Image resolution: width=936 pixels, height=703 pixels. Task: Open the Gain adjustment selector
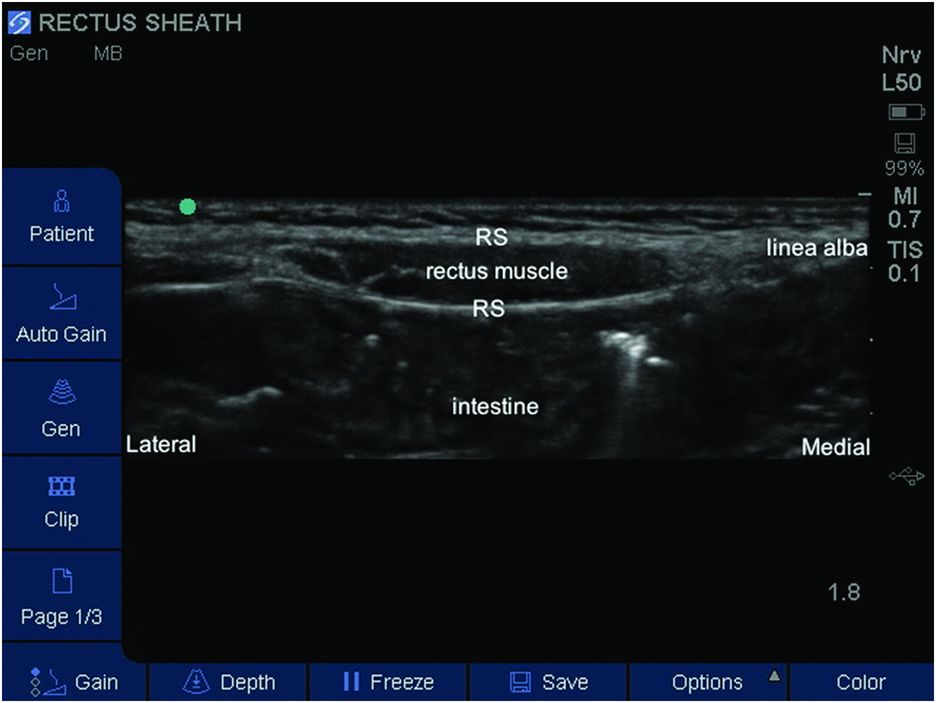pyautogui.click(x=75, y=682)
